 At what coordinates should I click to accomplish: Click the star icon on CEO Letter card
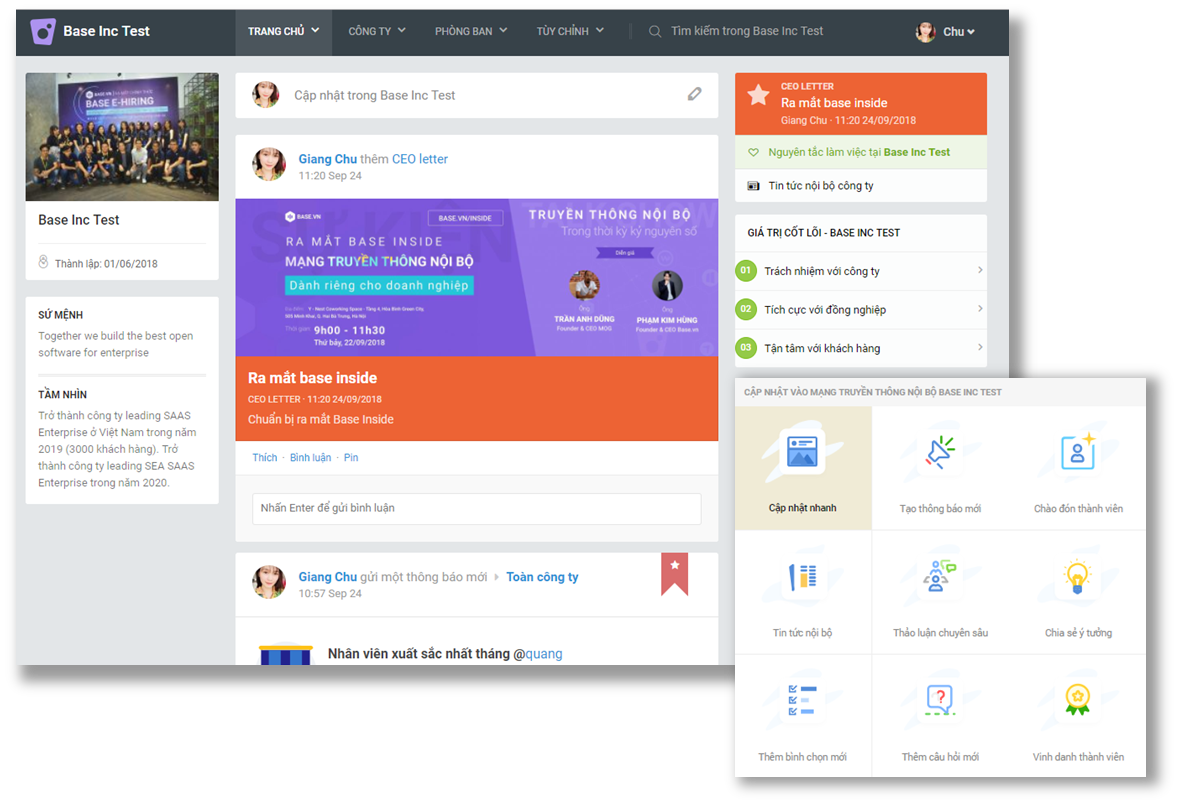point(759,95)
